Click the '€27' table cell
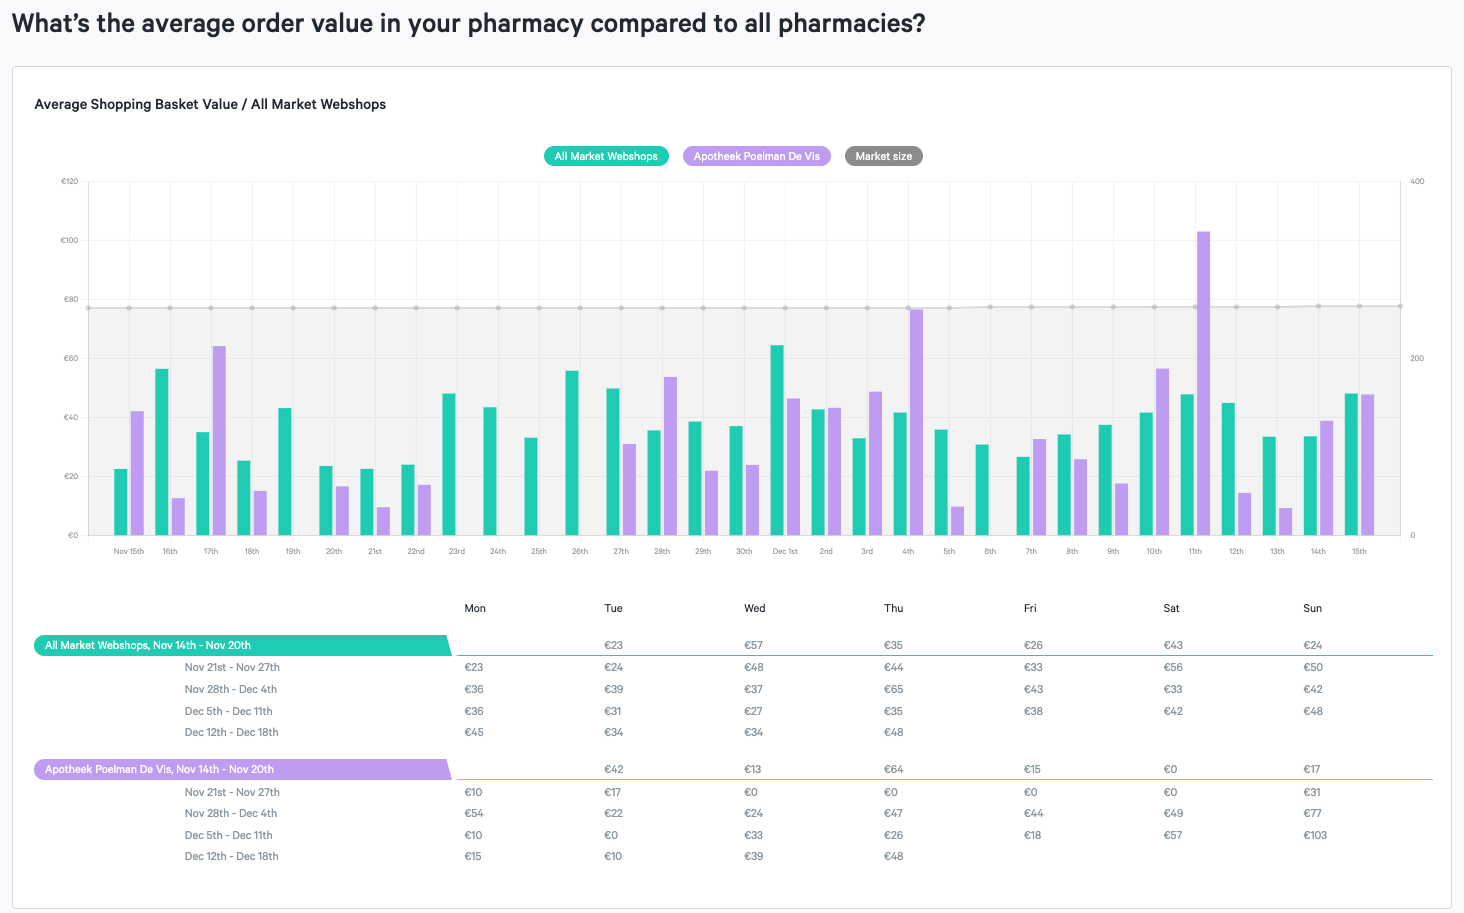The image size is (1464, 913). click(753, 711)
